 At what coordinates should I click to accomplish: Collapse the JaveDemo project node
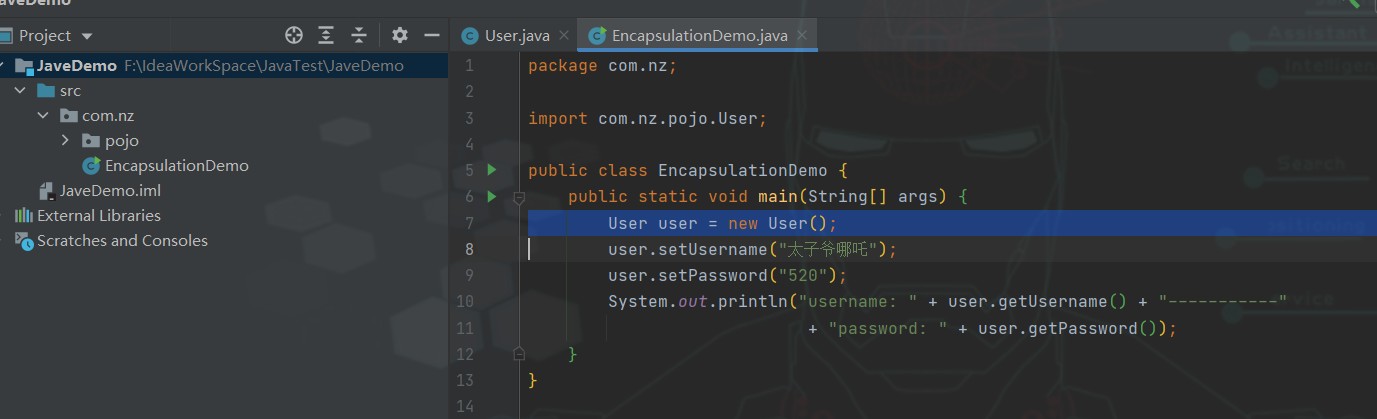(4, 66)
